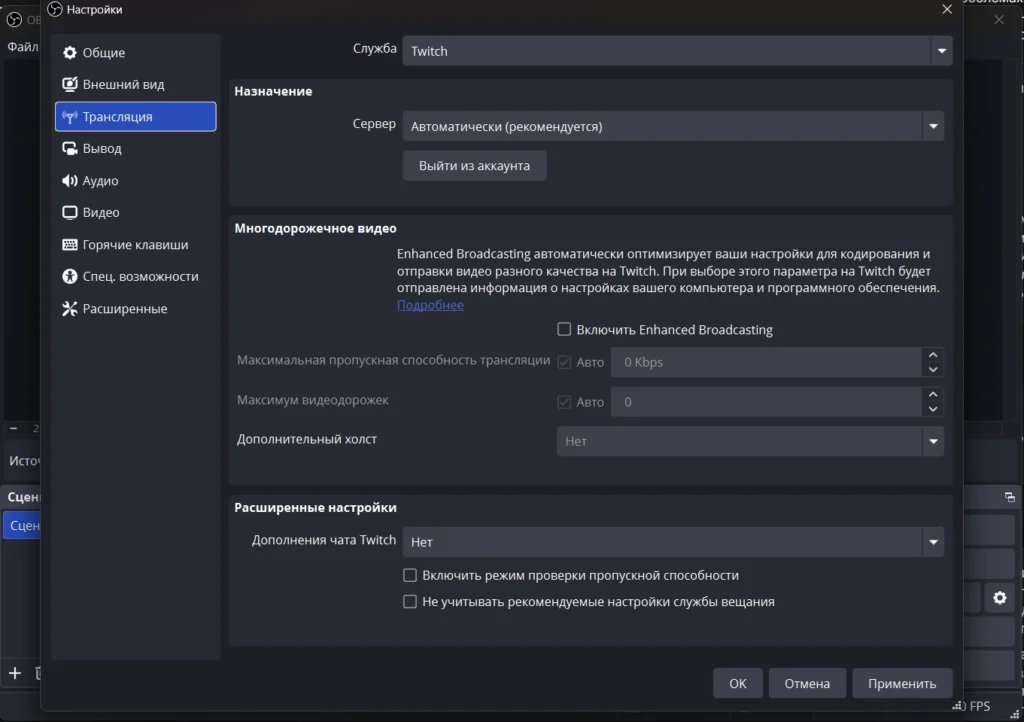Click the gear icon in main window behind dialog
The width and height of the screenshot is (1024, 722).
999,598
